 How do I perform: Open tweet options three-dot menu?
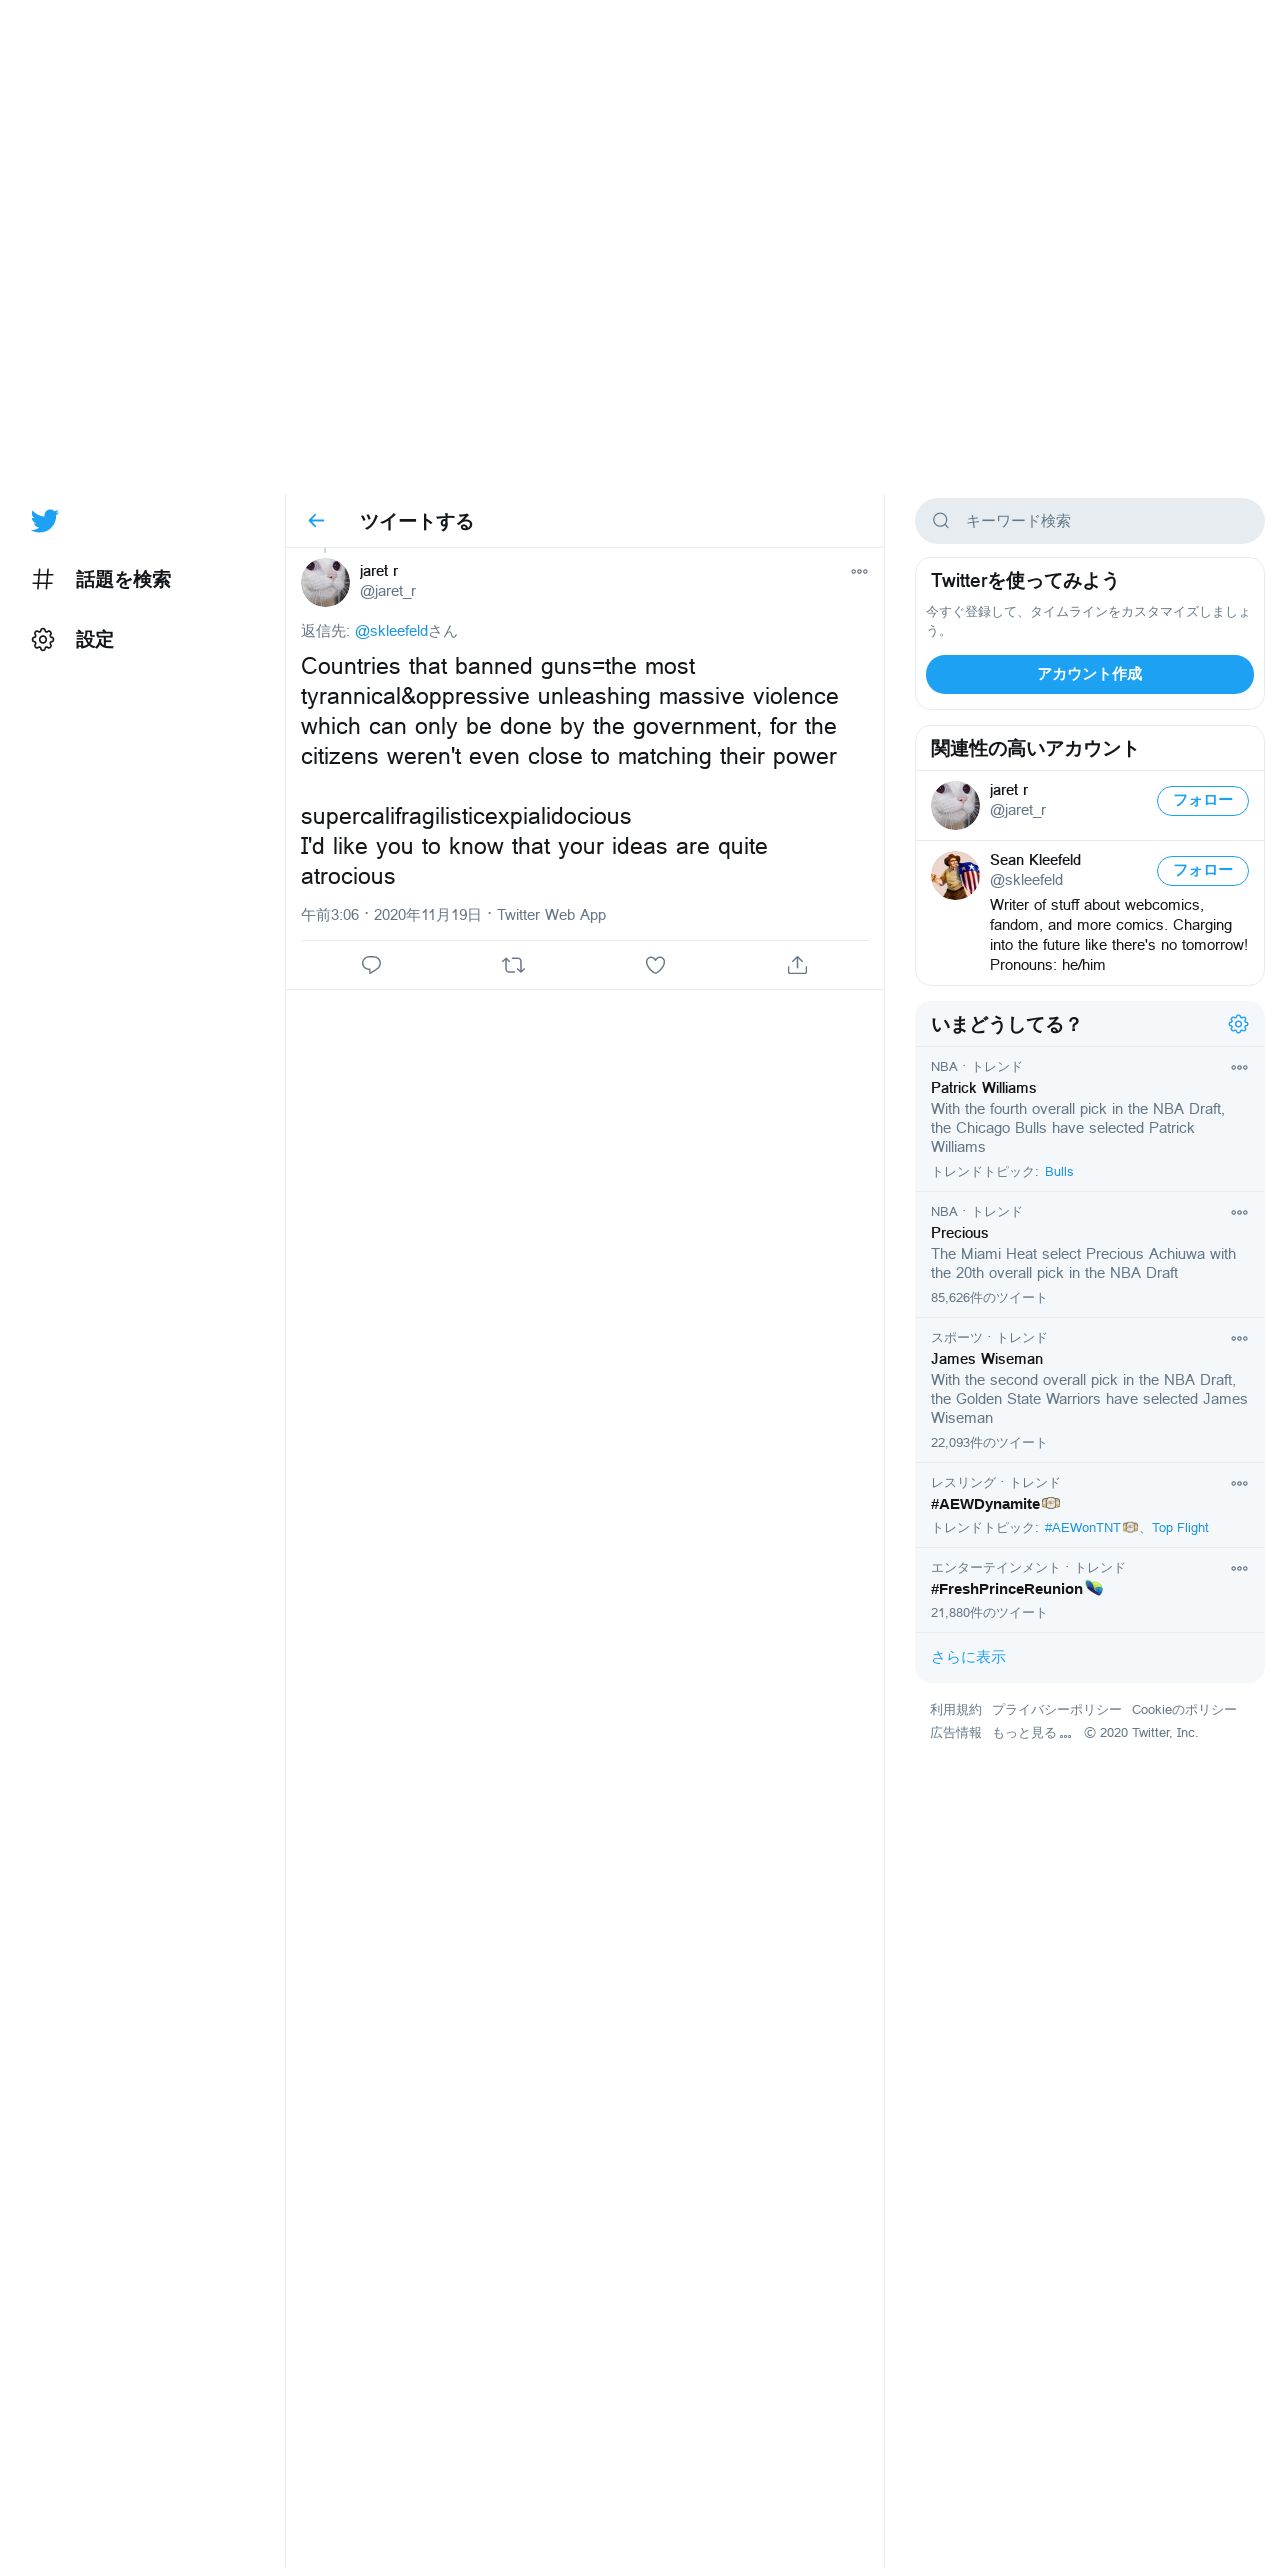[x=859, y=572]
